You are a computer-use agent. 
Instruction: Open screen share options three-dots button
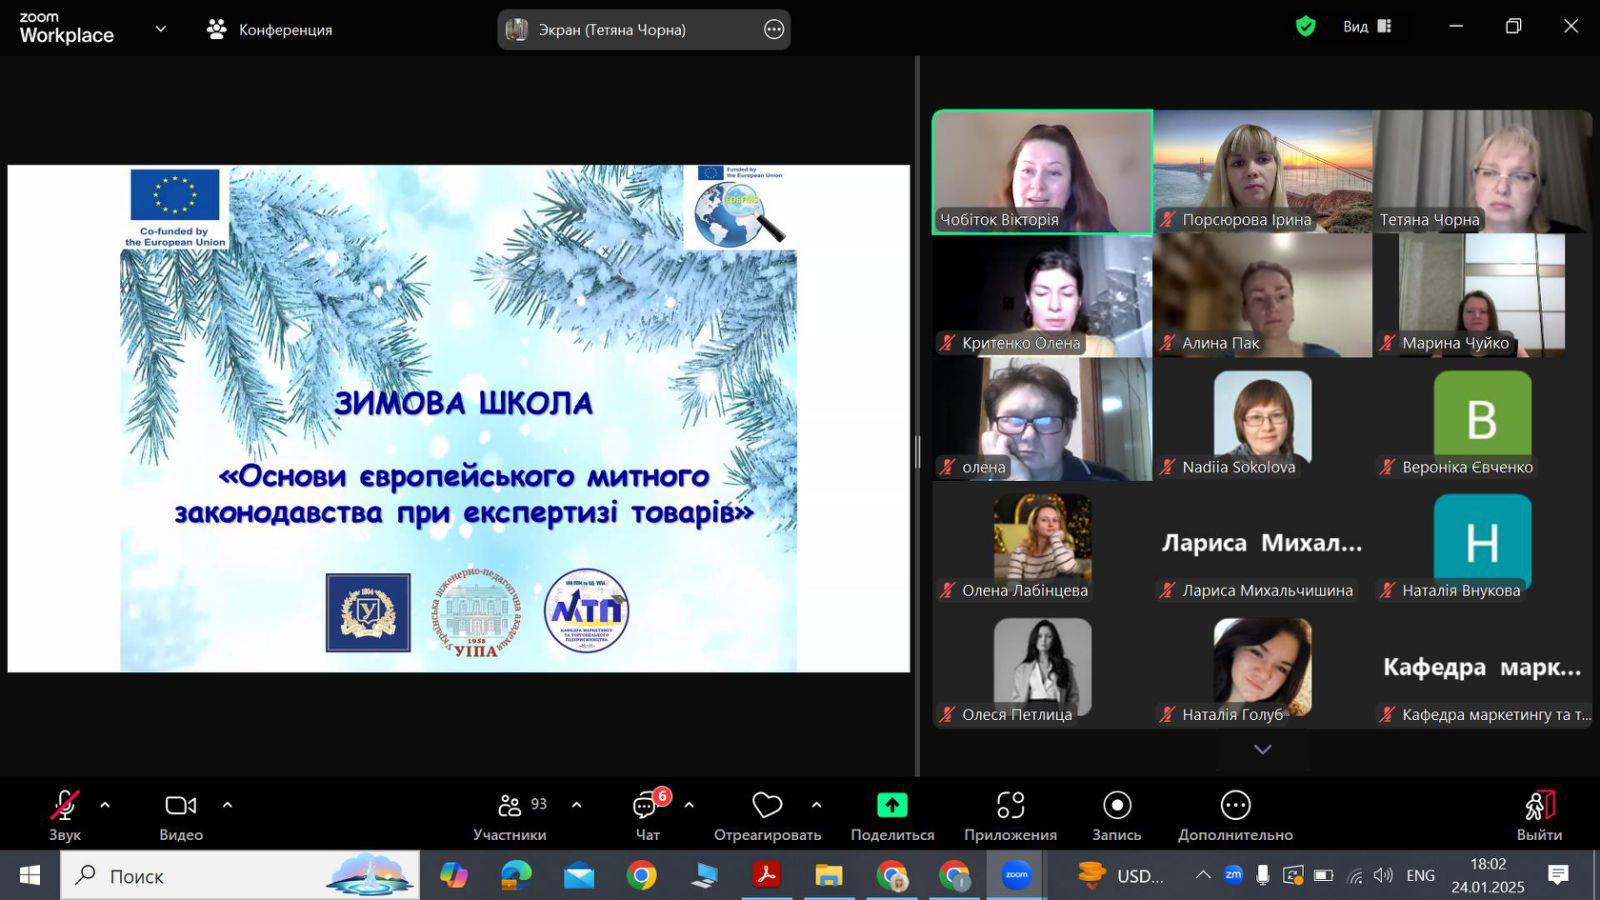[x=773, y=30]
